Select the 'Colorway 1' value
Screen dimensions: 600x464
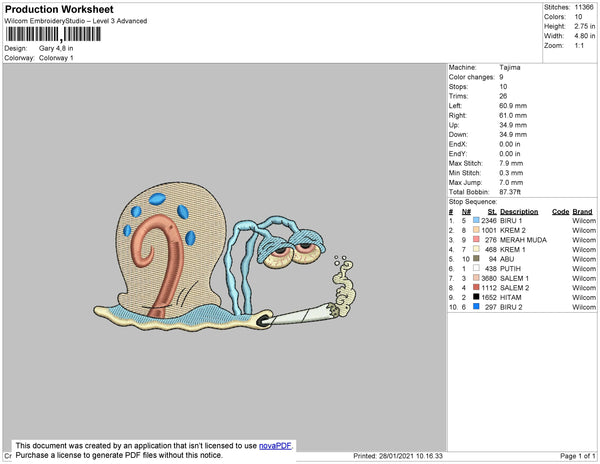56,58
